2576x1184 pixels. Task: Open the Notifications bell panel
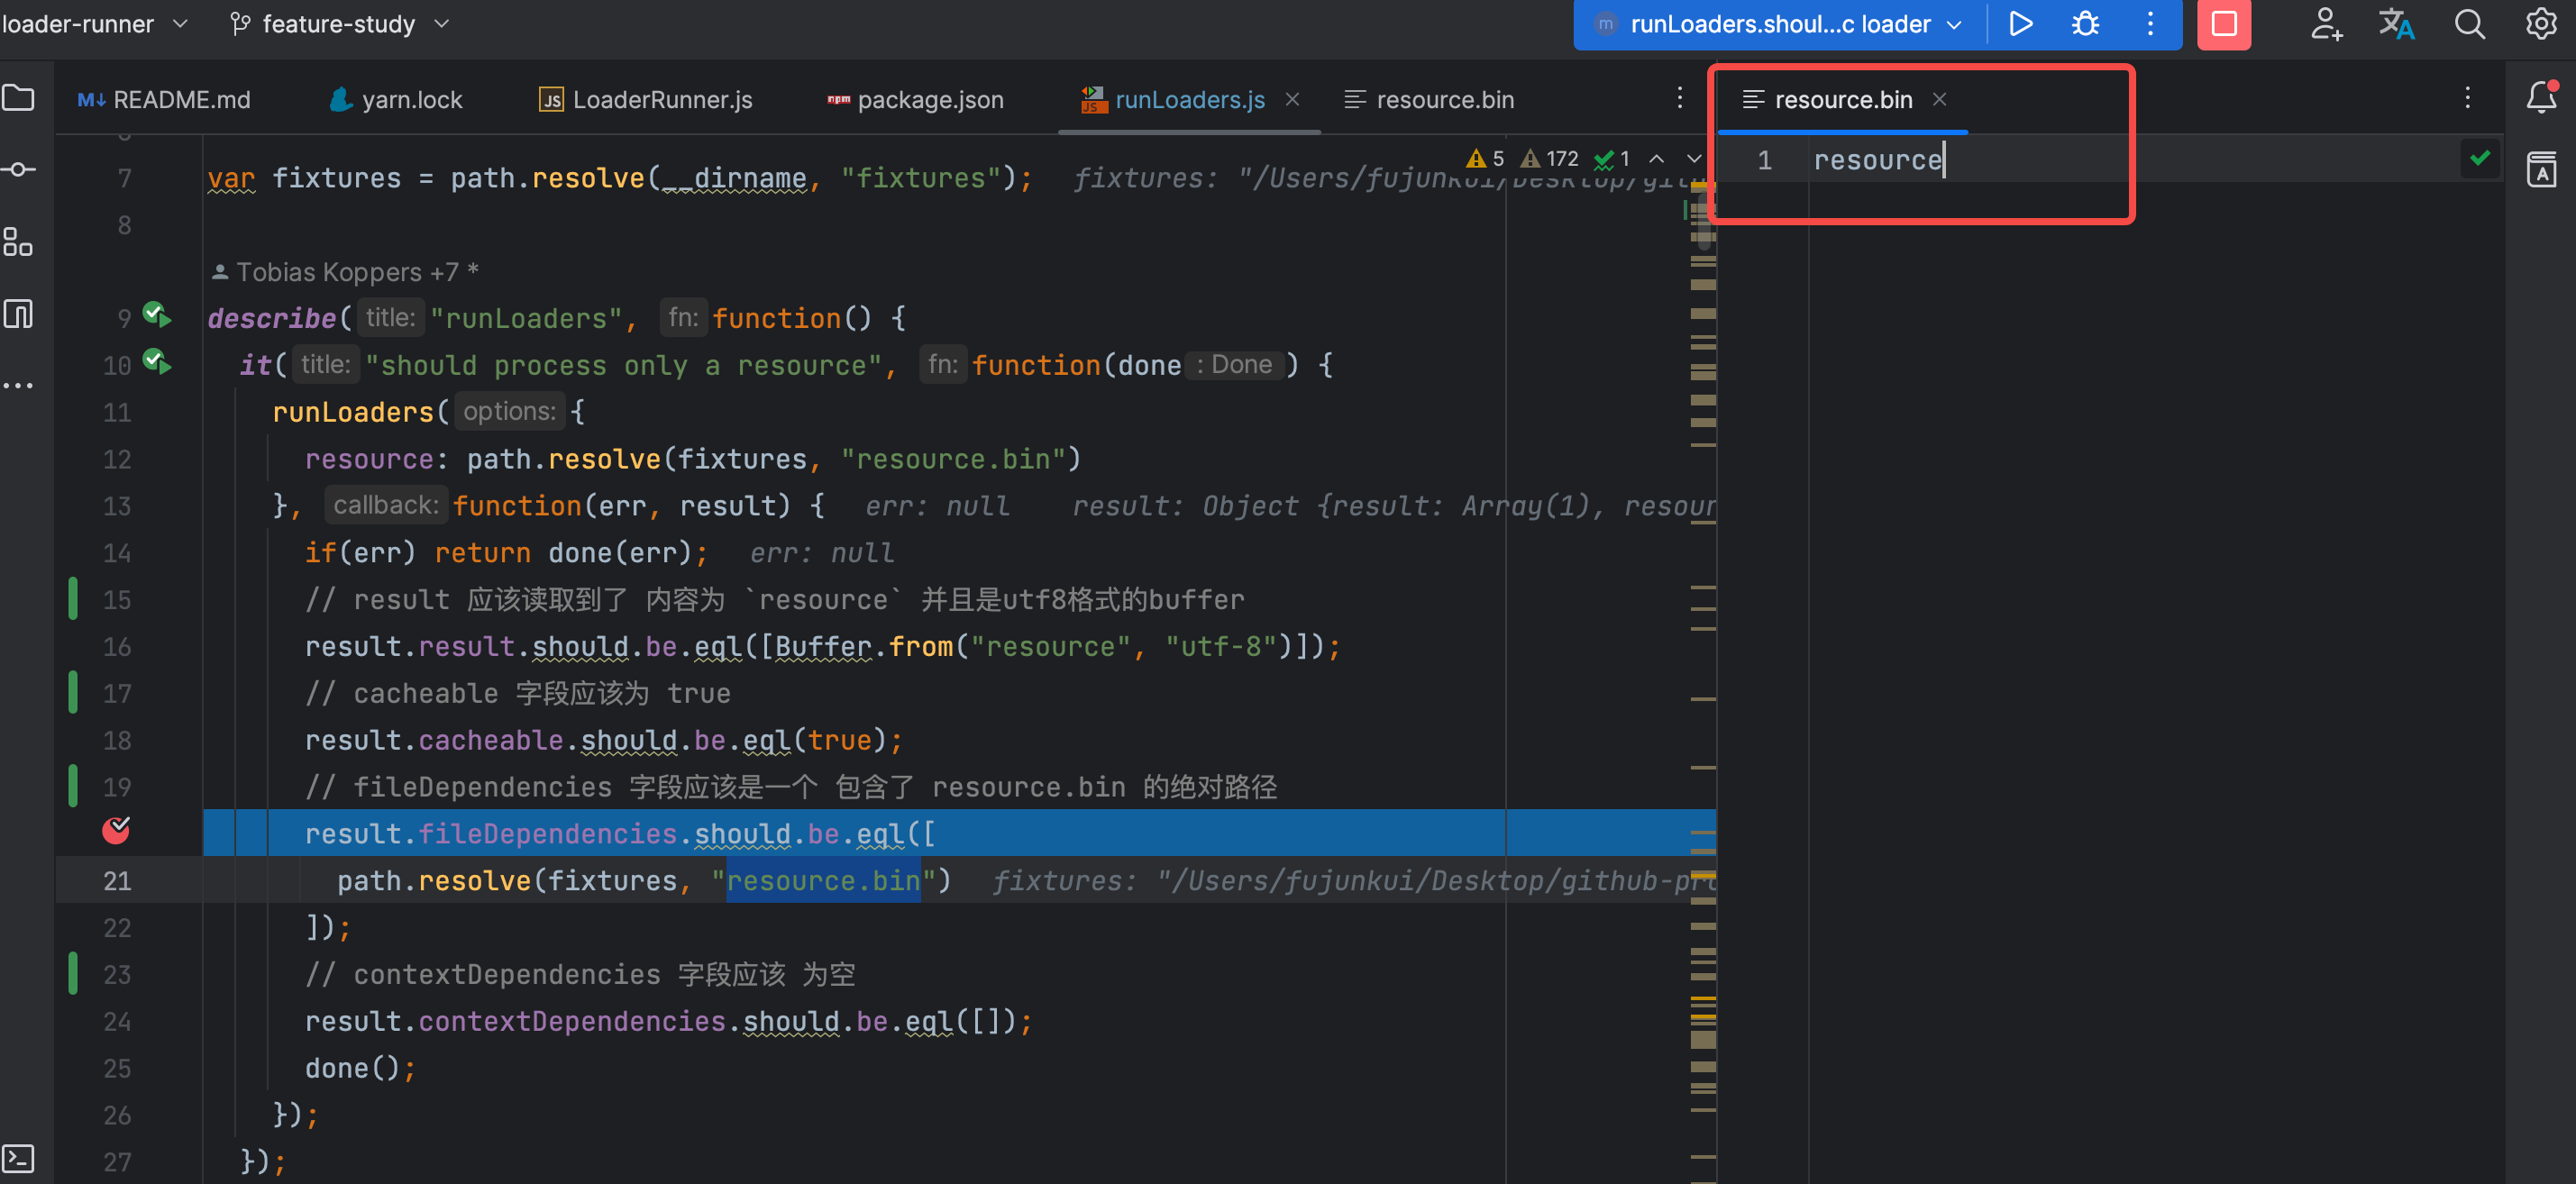pos(2541,98)
